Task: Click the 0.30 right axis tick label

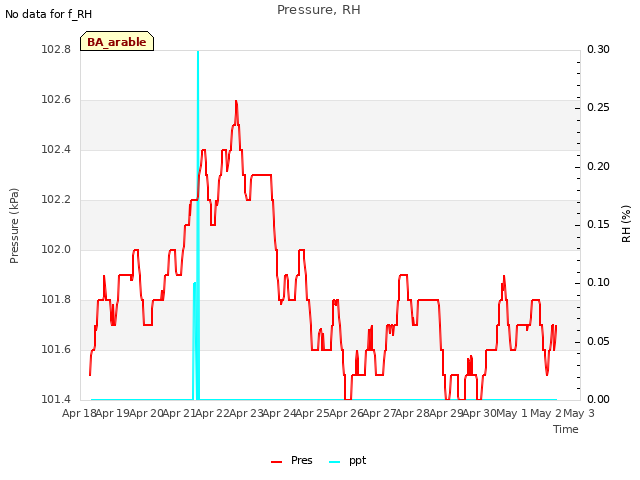Action: click(x=598, y=49)
